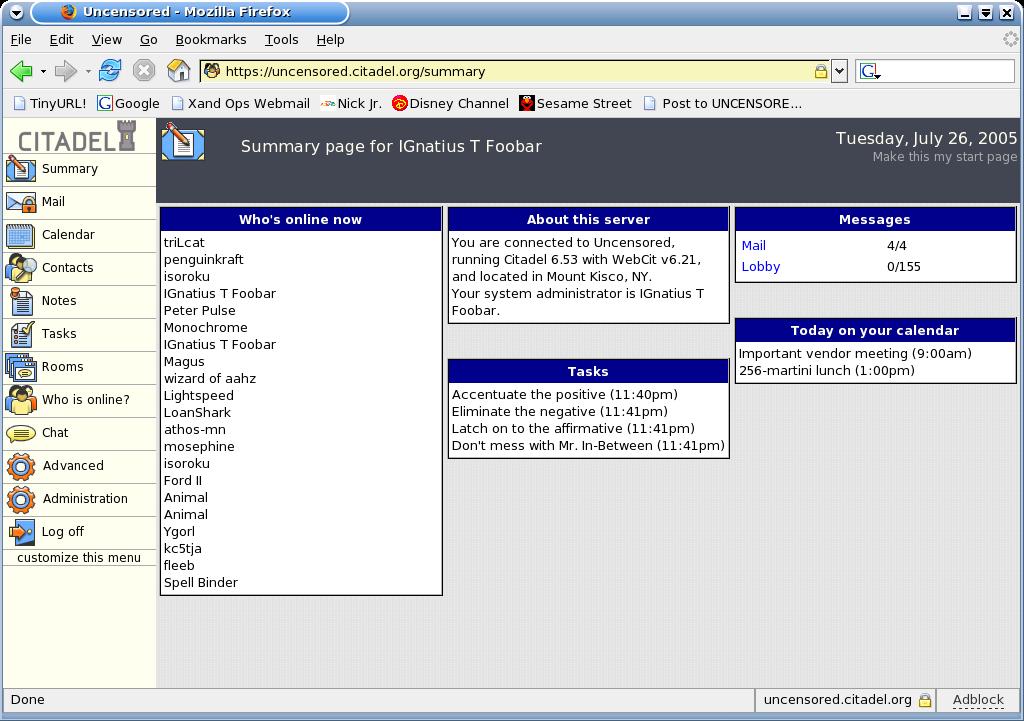Click the Administration gear icon
This screenshot has height=721, width=1024.
click(x=21, y=499)
